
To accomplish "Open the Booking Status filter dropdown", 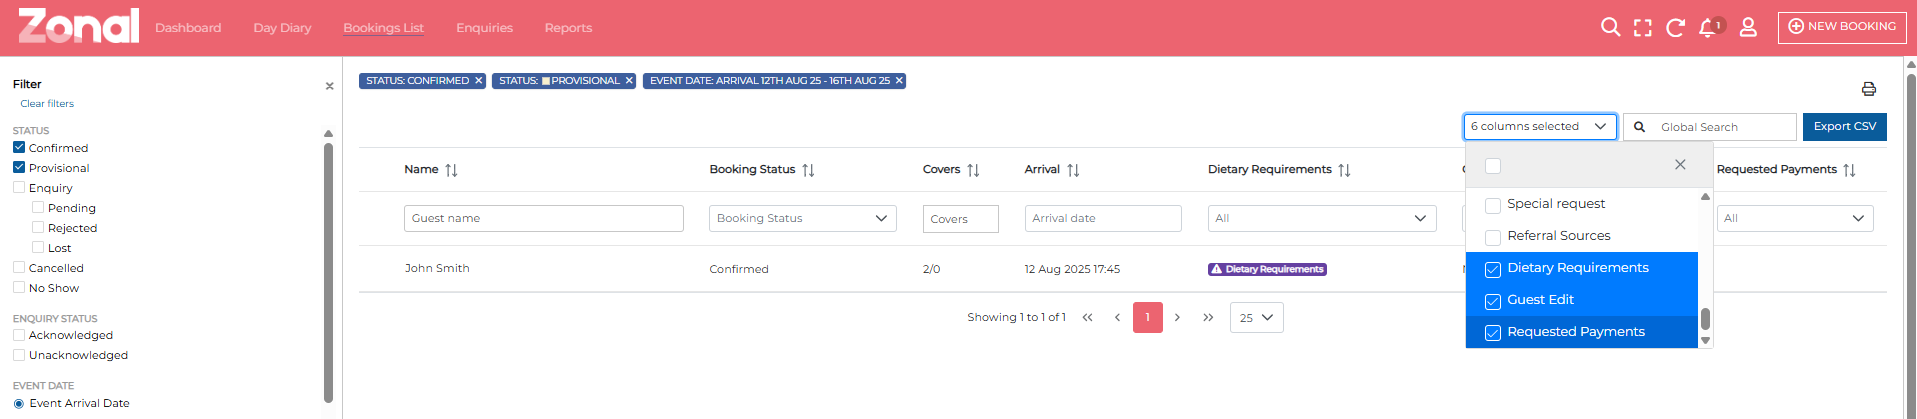I will tap(802, 218).
